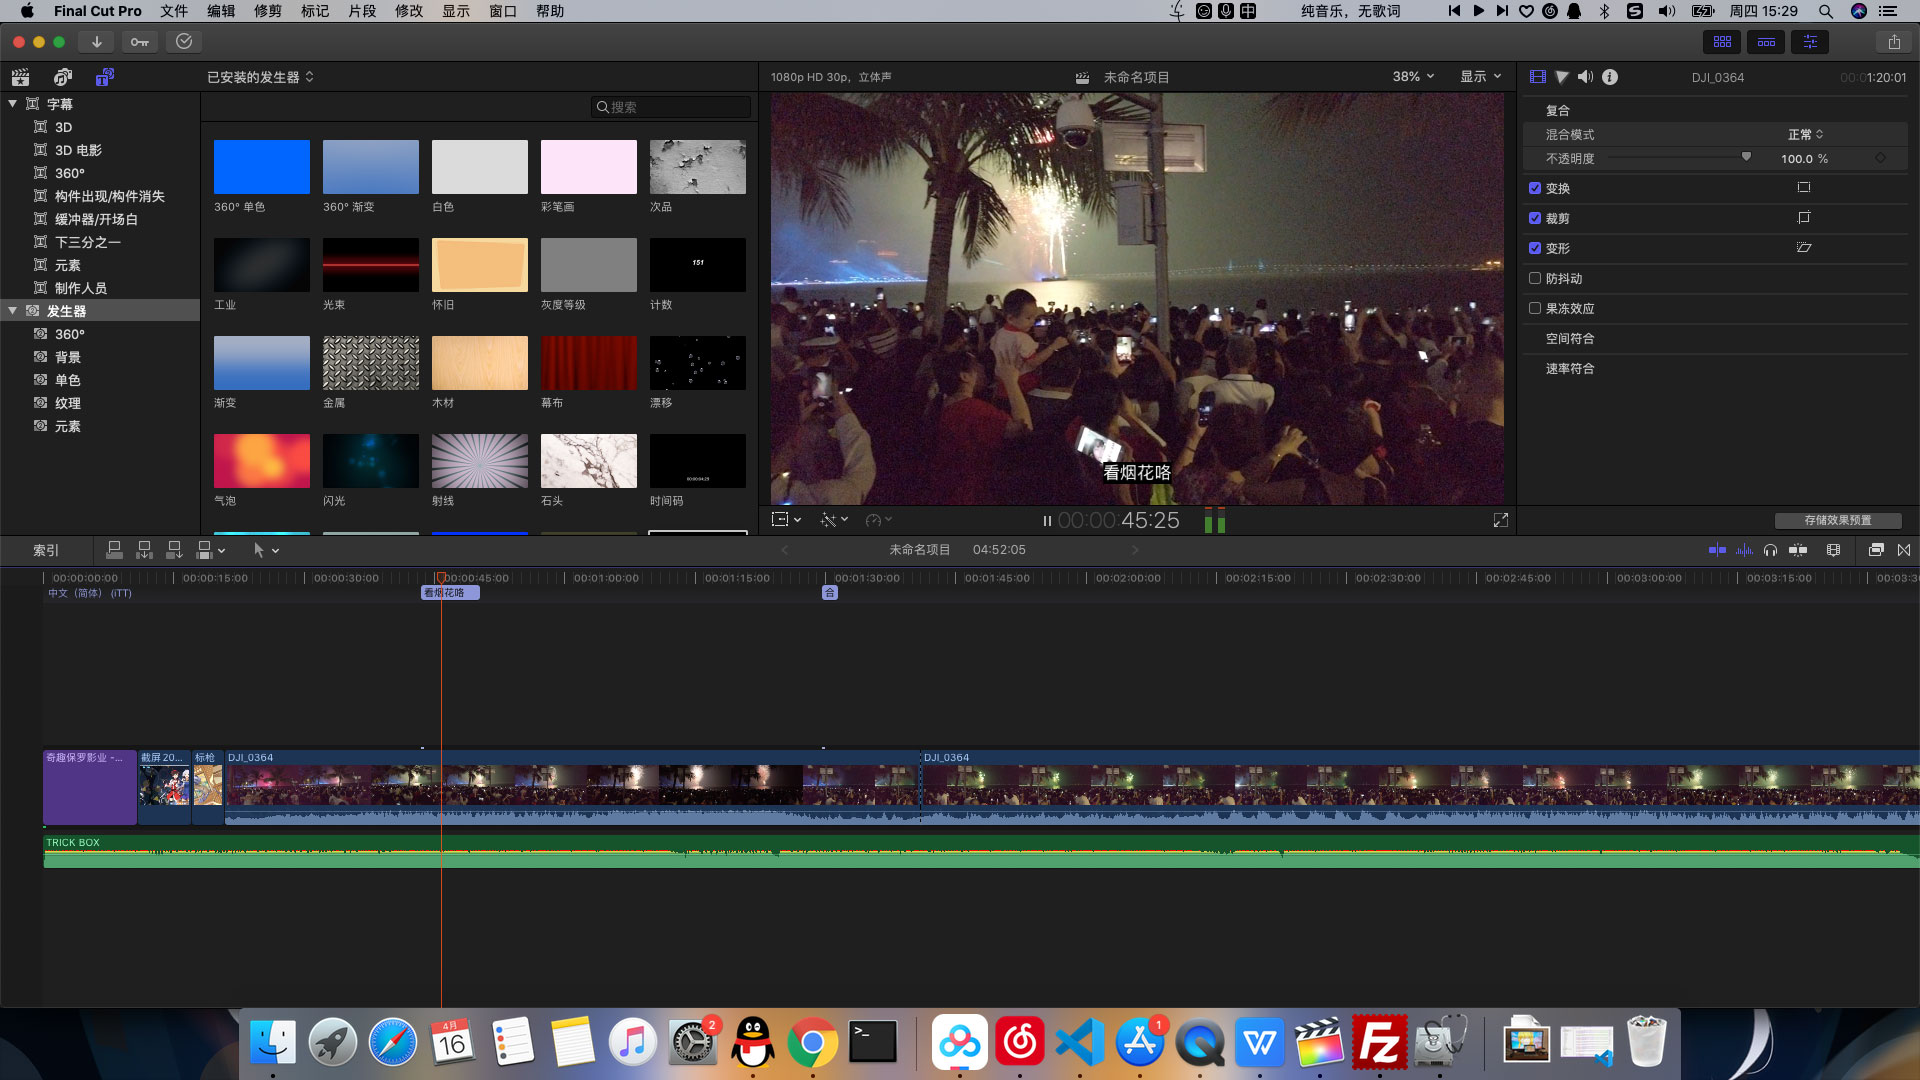Select the 看烟花咯 caption marker

tap(450, 593)
